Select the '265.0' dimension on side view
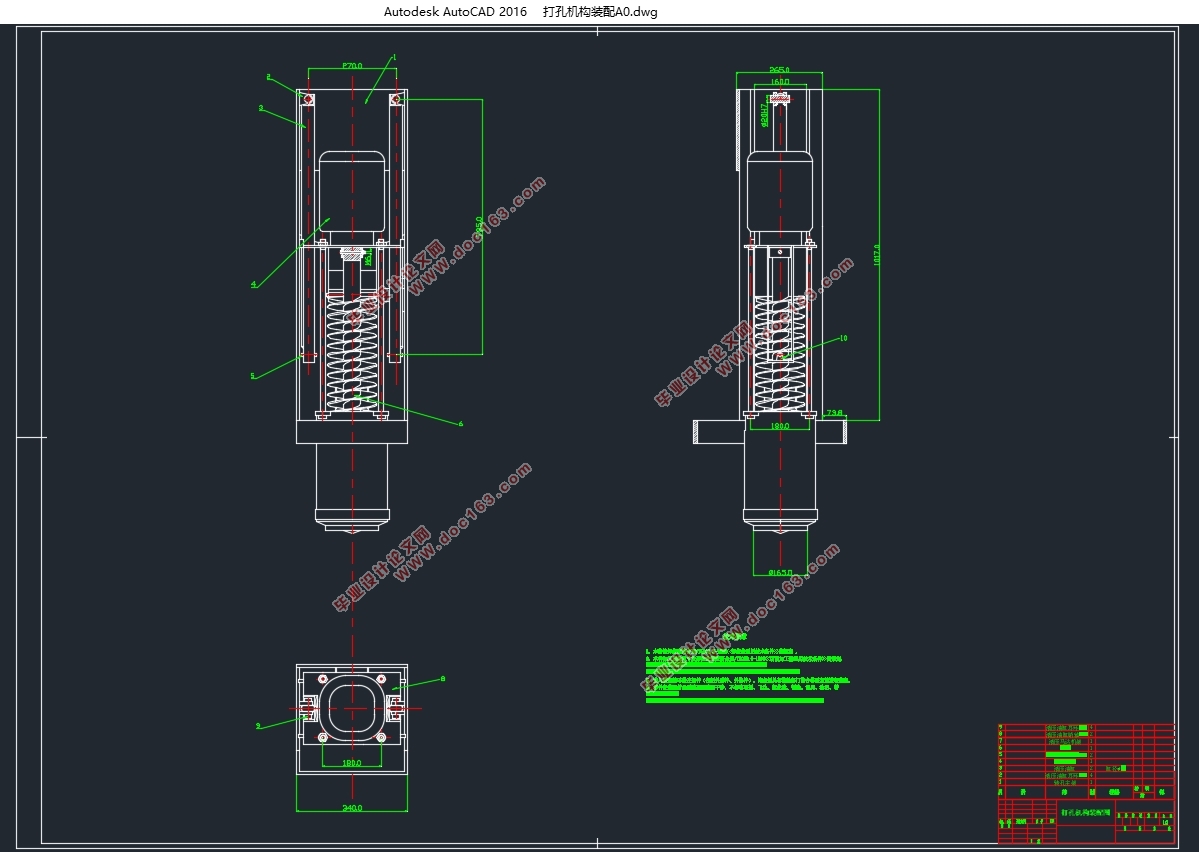 779,70
